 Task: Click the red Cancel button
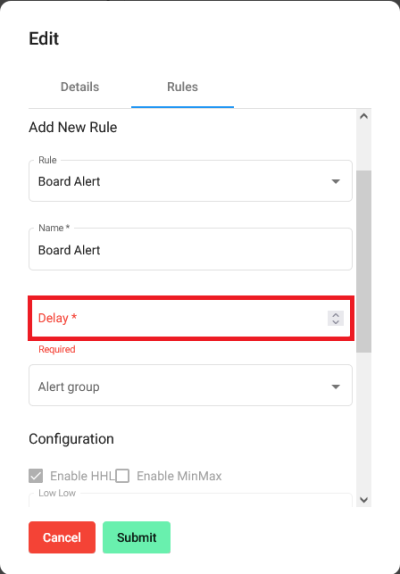click(62, 537)
